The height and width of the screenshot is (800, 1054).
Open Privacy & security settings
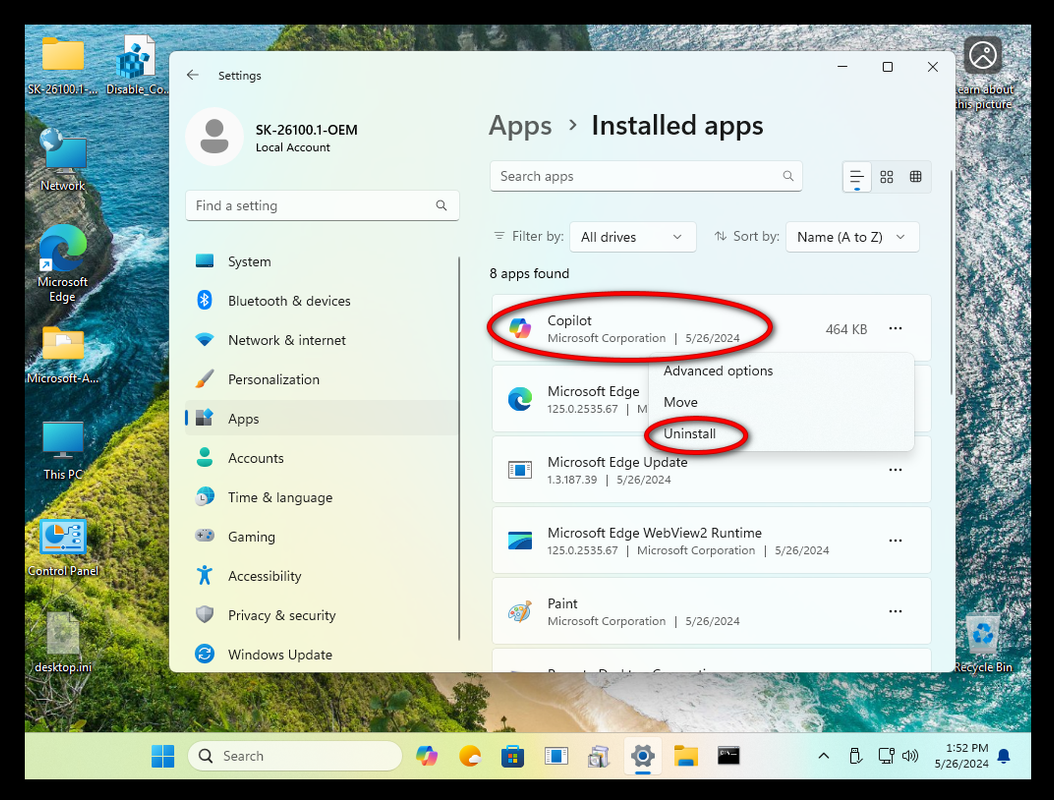tap(321, 615)
